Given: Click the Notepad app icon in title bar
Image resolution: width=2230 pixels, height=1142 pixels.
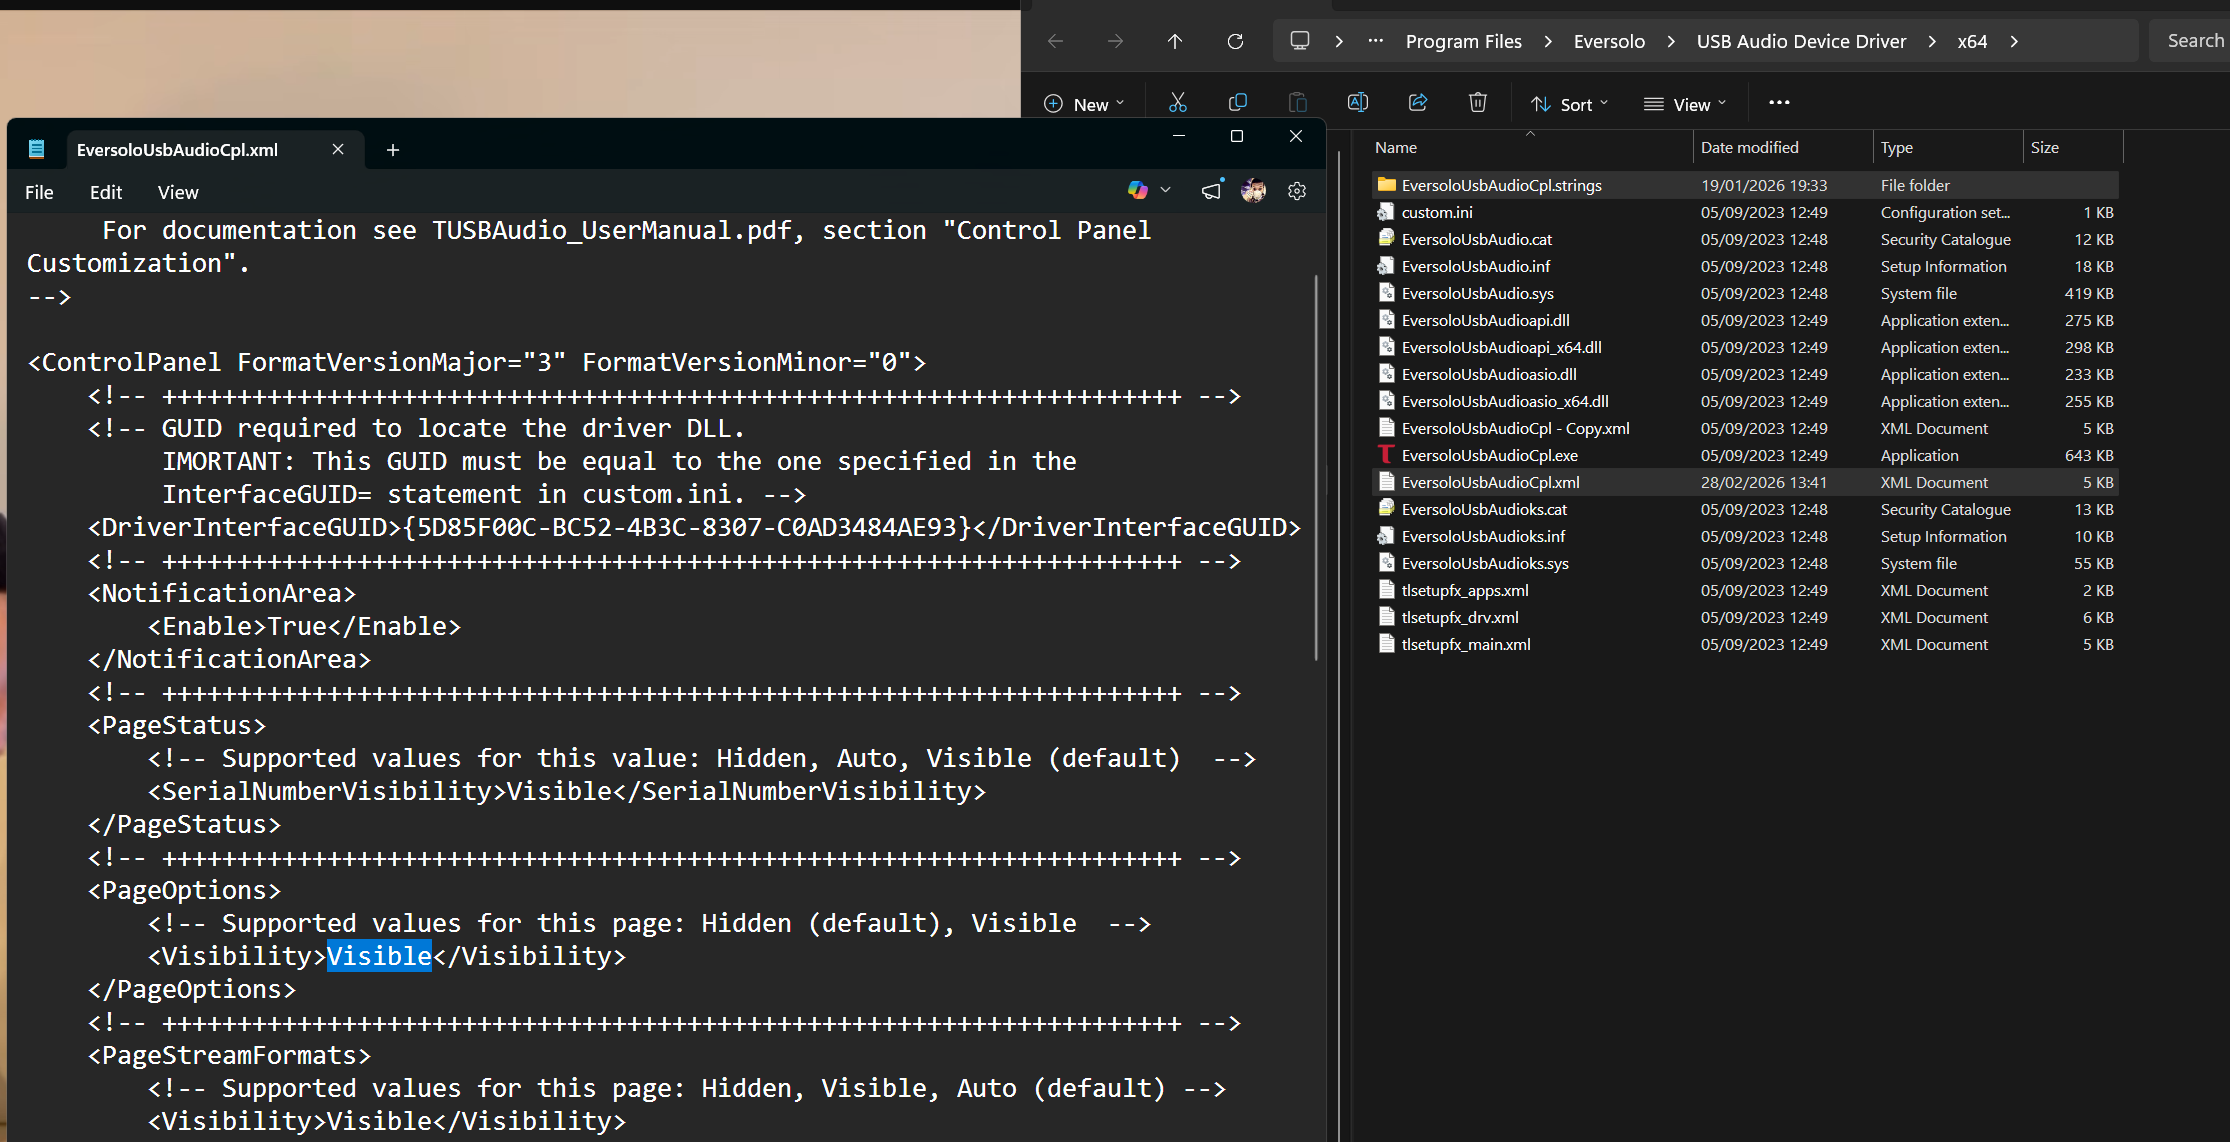Looking at the screenshot, I should [x=37, y=149].
